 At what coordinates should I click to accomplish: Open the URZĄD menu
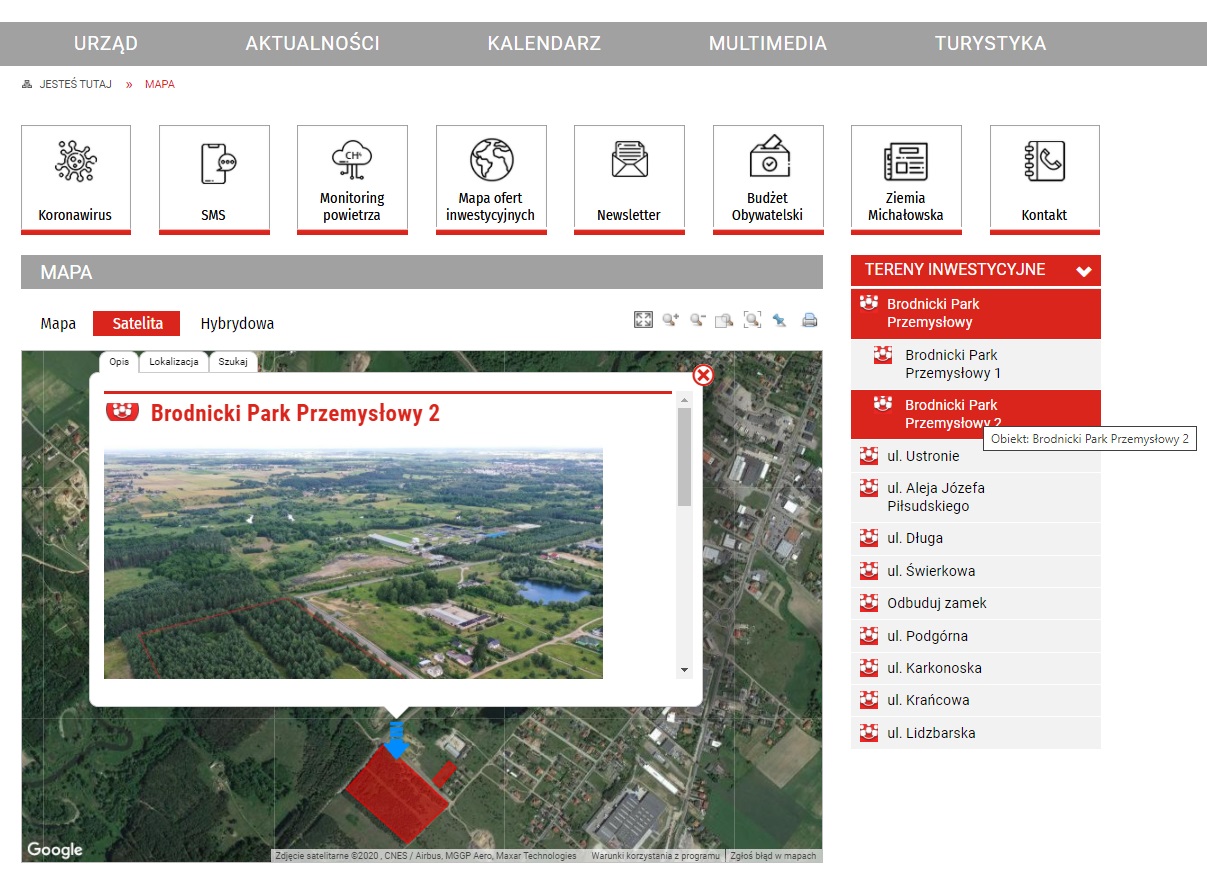point(106,43)
